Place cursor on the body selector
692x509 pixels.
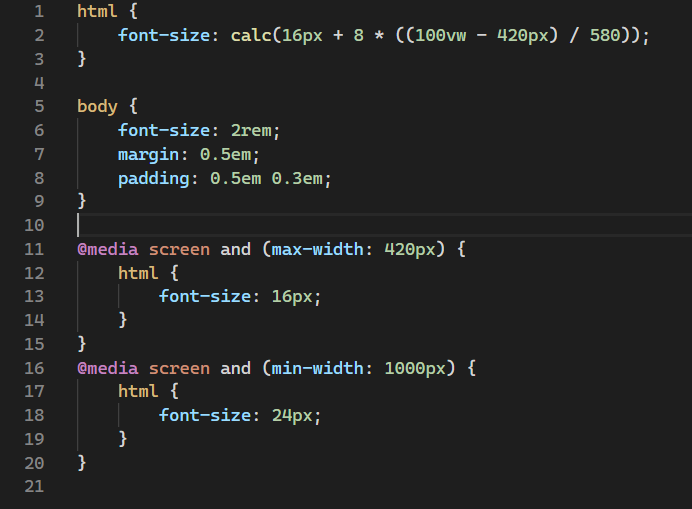tap(97, 106)
